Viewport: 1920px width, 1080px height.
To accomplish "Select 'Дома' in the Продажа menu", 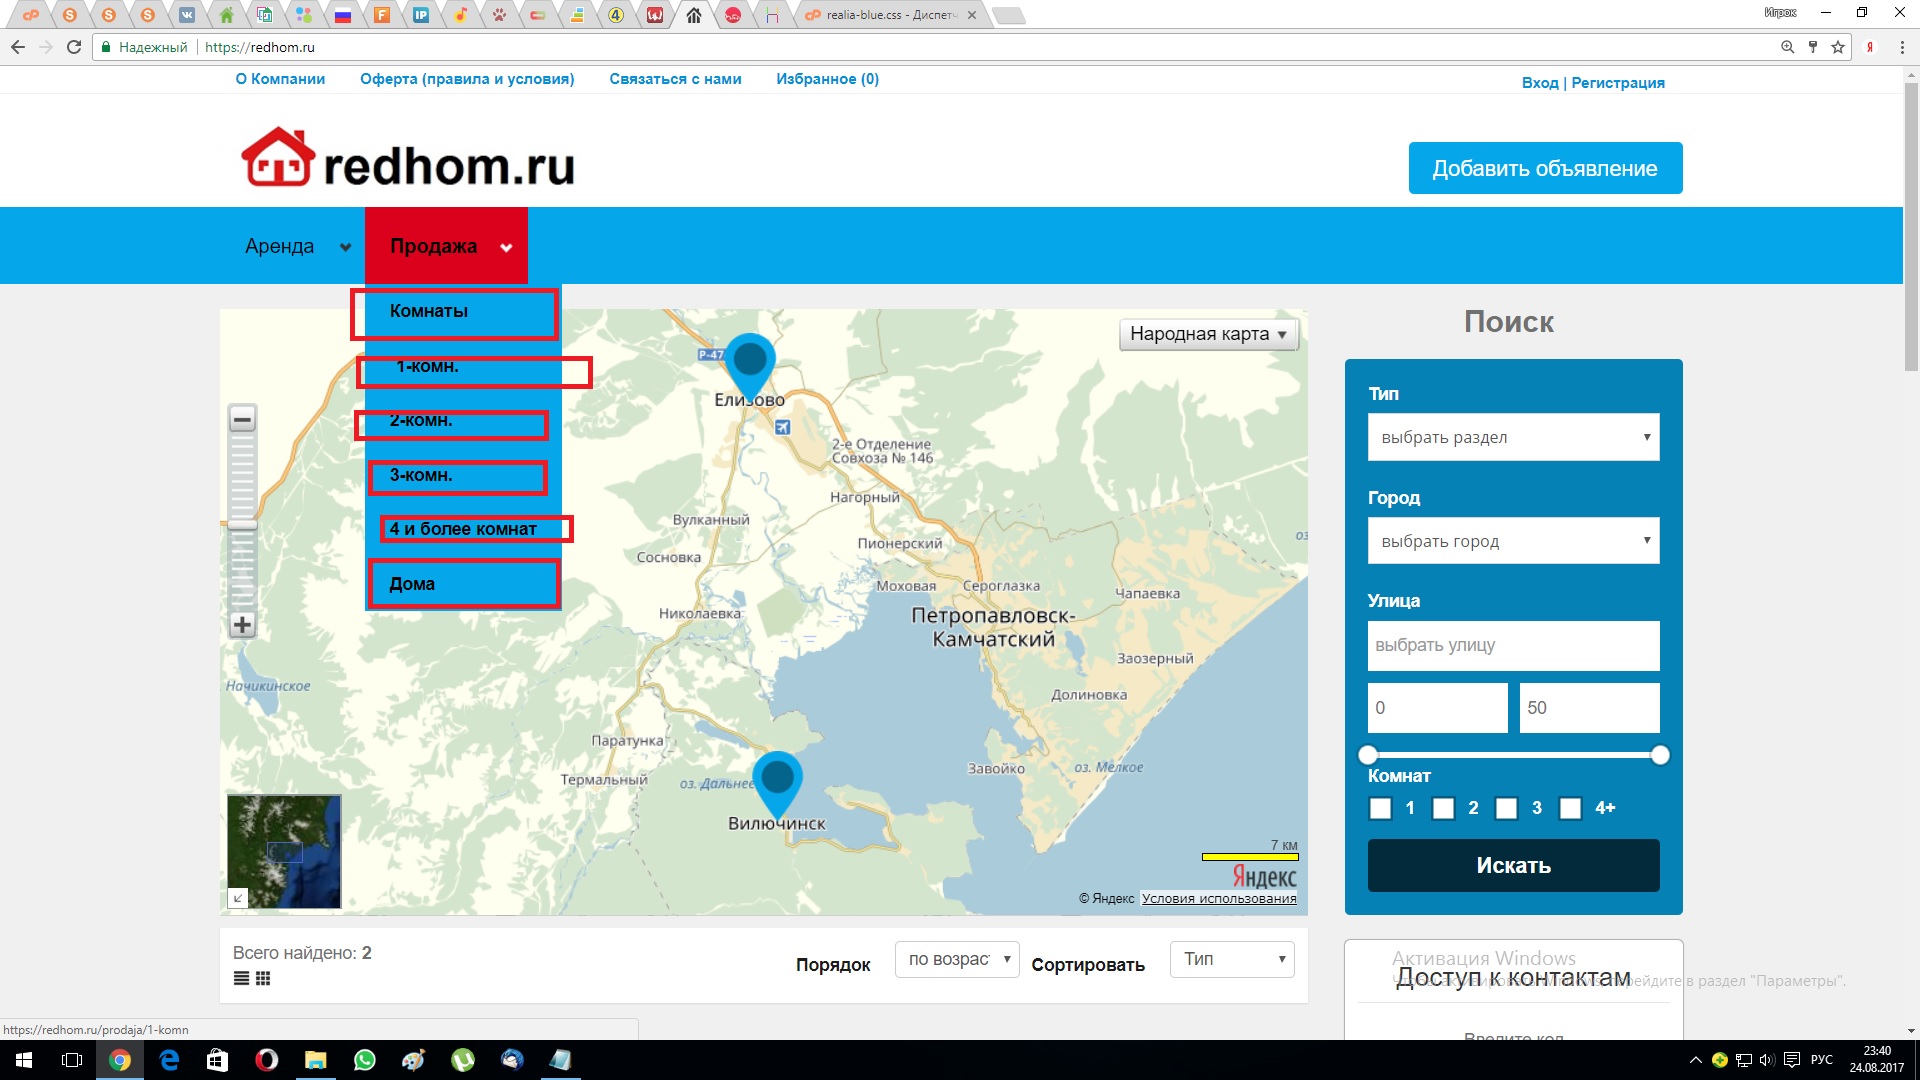I will 412,584.
